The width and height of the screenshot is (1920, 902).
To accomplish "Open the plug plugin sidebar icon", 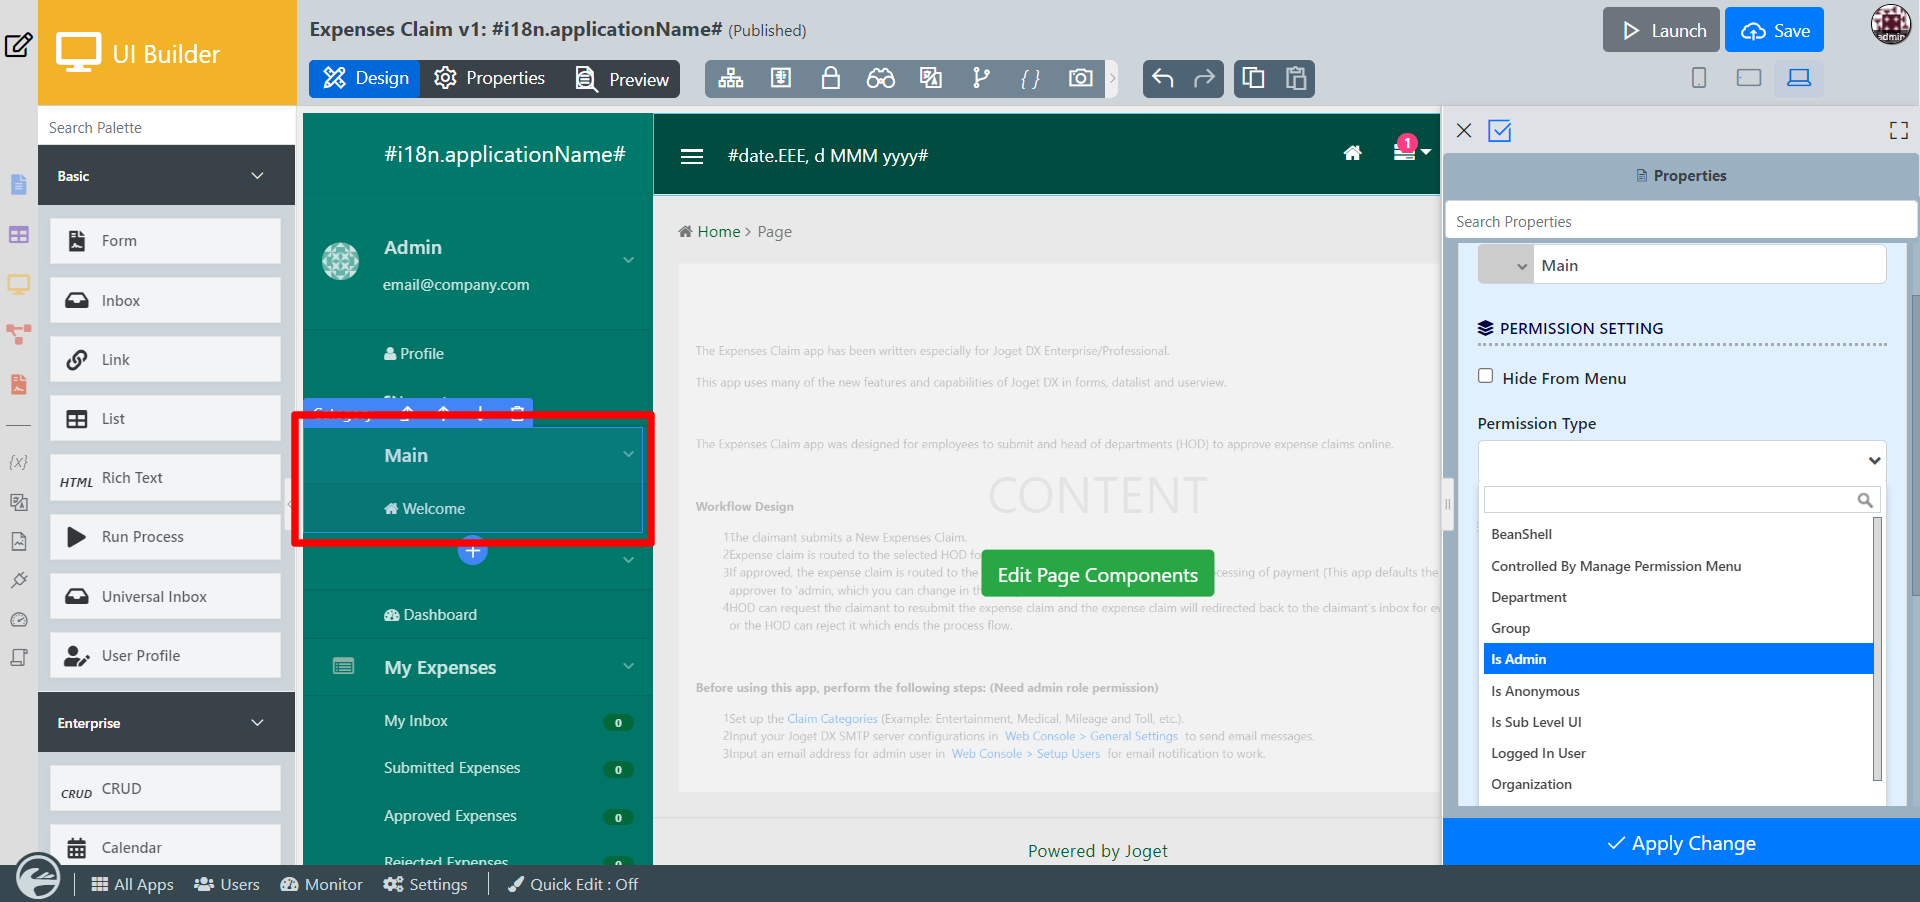I will point(19,580).
